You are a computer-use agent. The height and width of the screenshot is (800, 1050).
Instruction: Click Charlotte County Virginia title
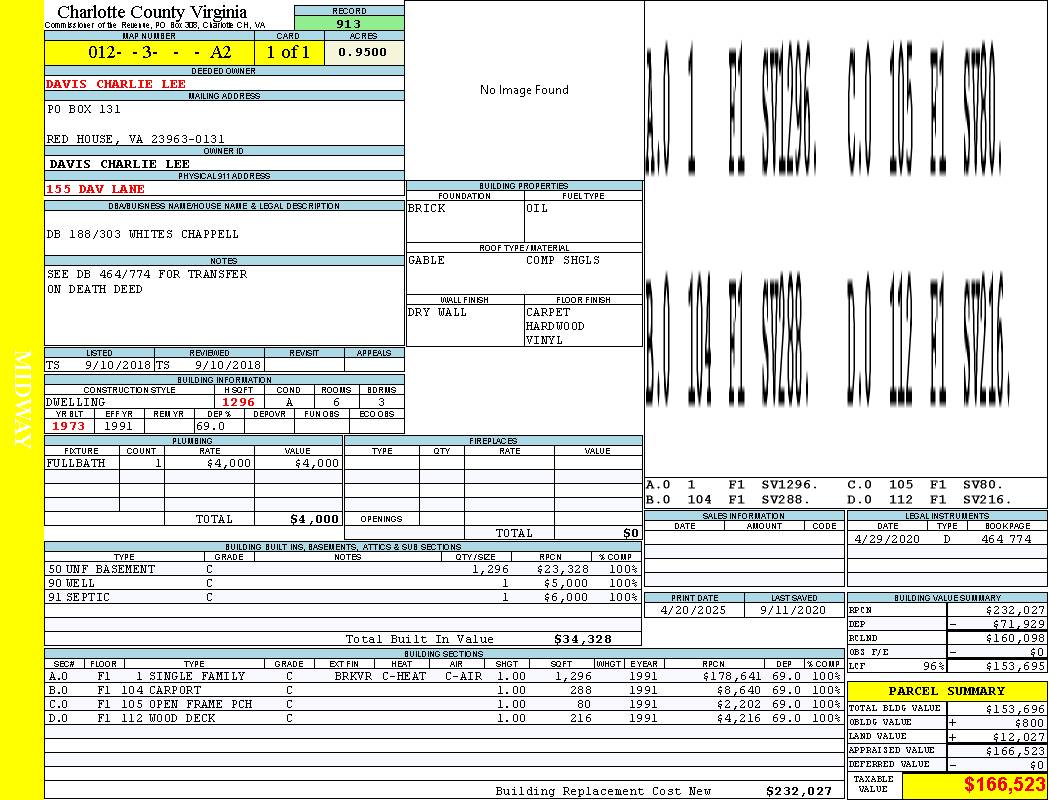152,12
